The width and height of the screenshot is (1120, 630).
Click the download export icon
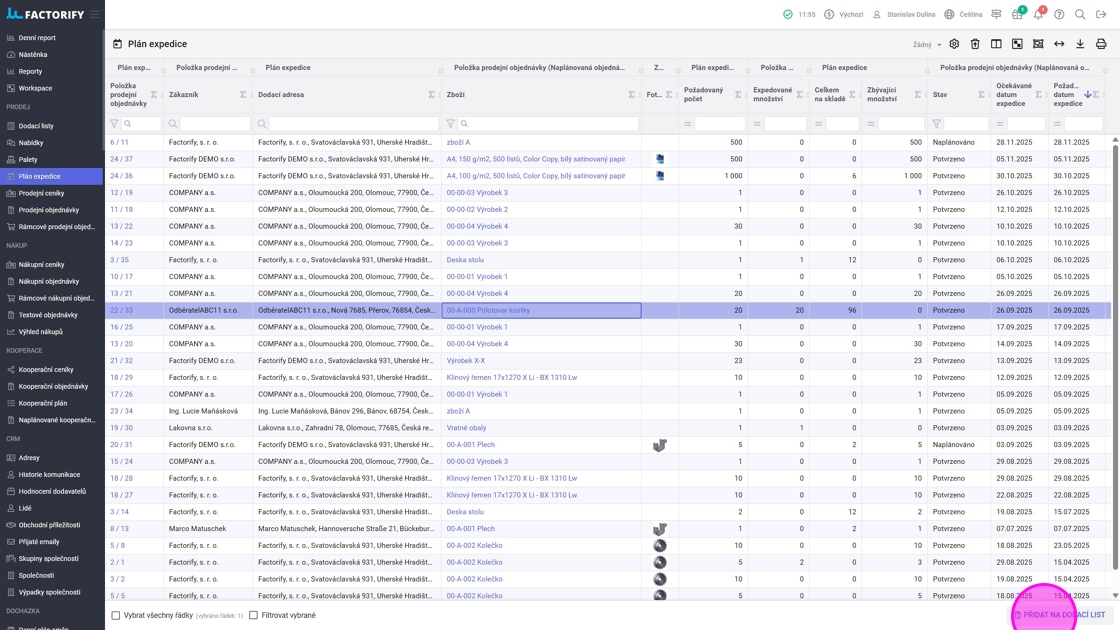pyautogui.click(x=1080, y=44)
